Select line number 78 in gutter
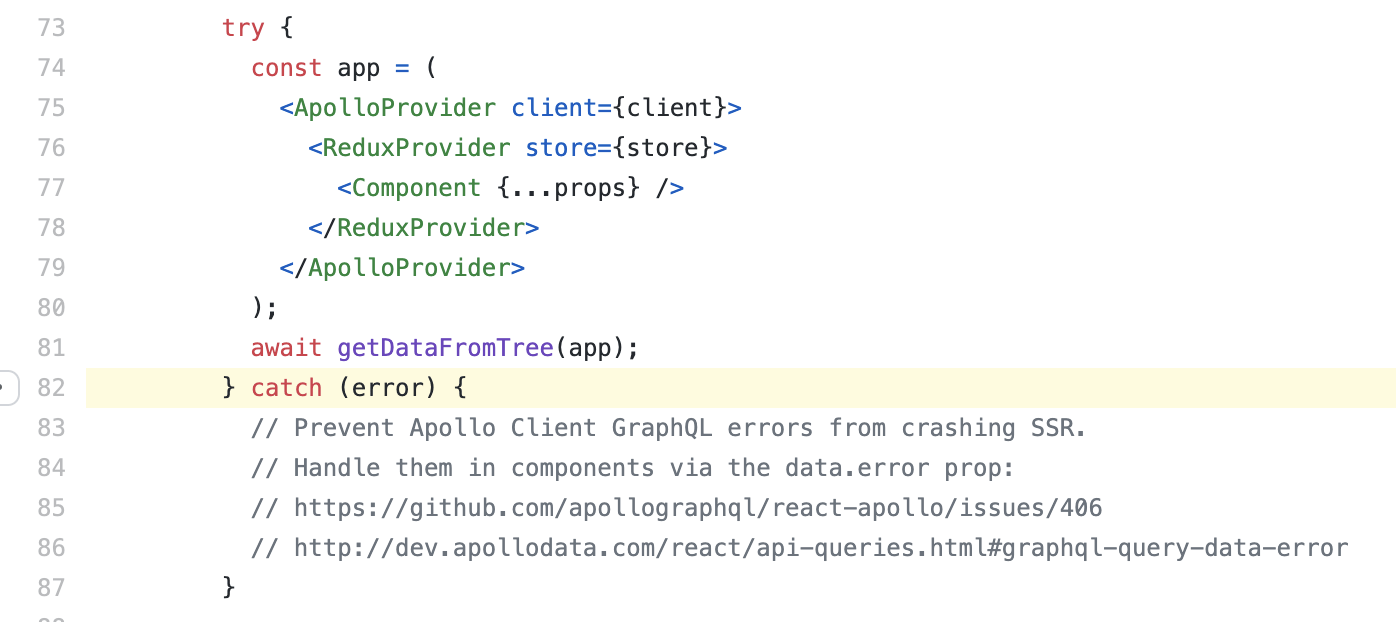 pyautogui.click(x=51, y=228)
